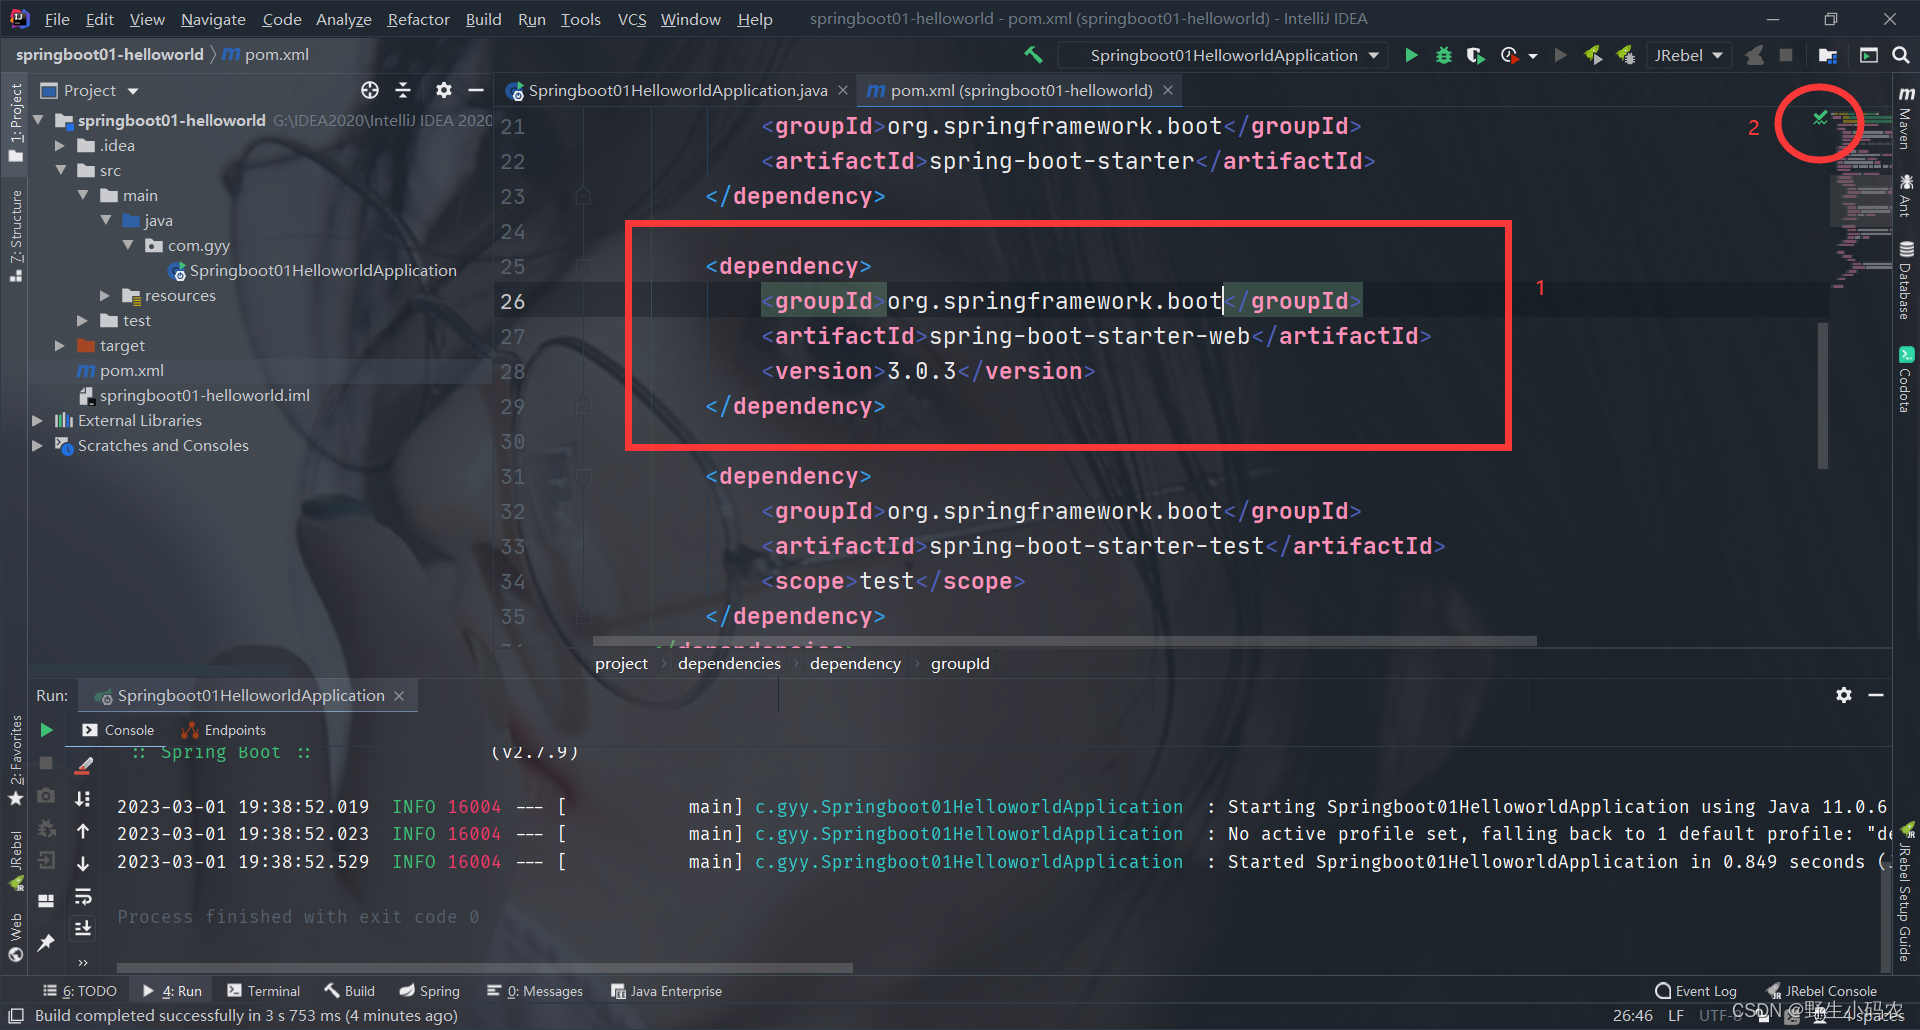This screenshot has width=1920, height=1030.
Task: Select Springboot01HelloworldApplication class in tree
Action: click(322, 270)
